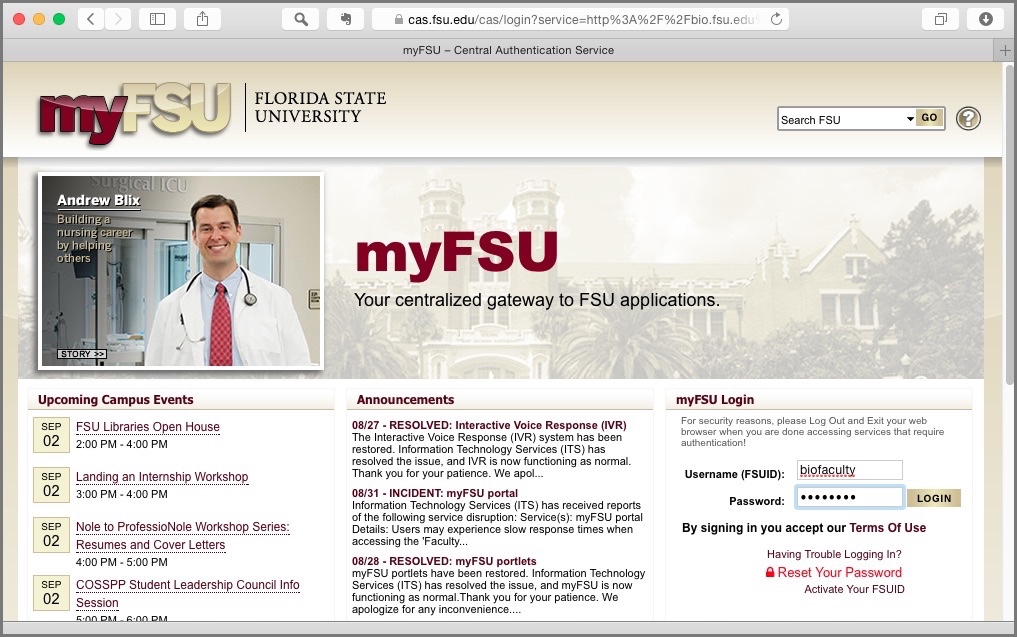Click the Evernote elephant extension icon
The width and height of the screenshot is (1017, 637).
(x=345, y=19)
